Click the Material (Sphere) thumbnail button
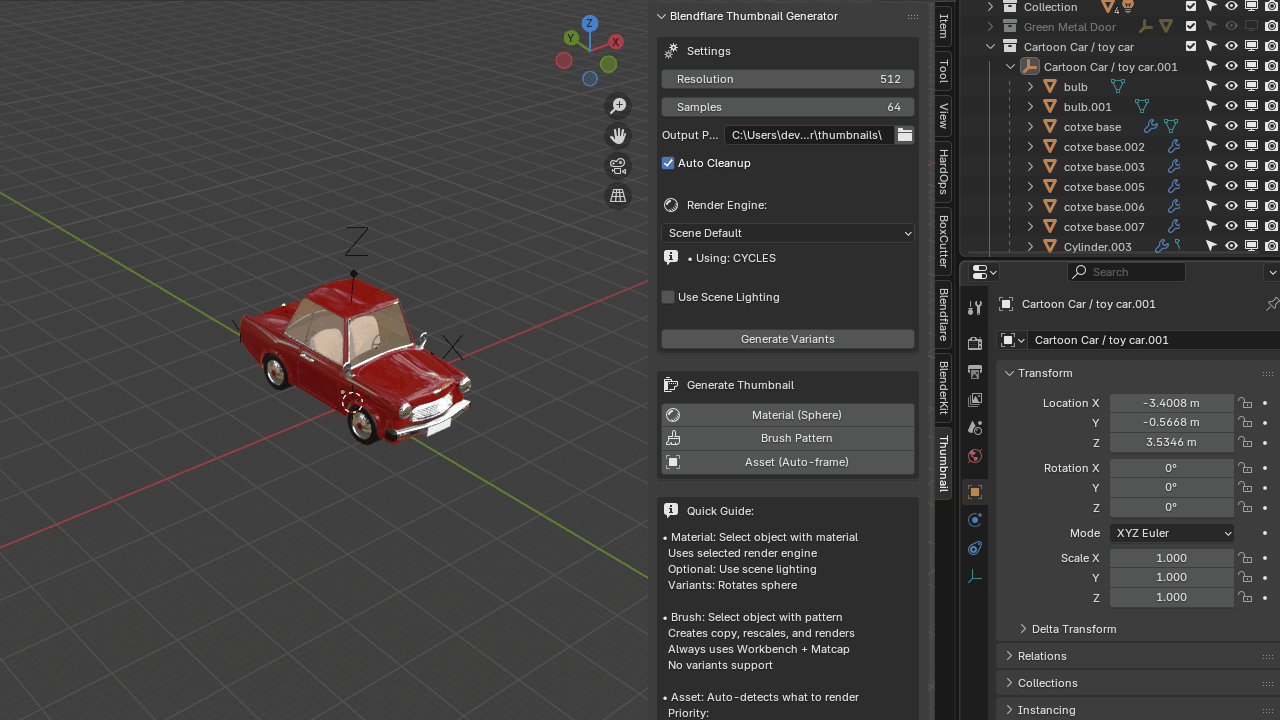Image resolution: width=1280 pixels, height=720 pixels. coord(787,415)
